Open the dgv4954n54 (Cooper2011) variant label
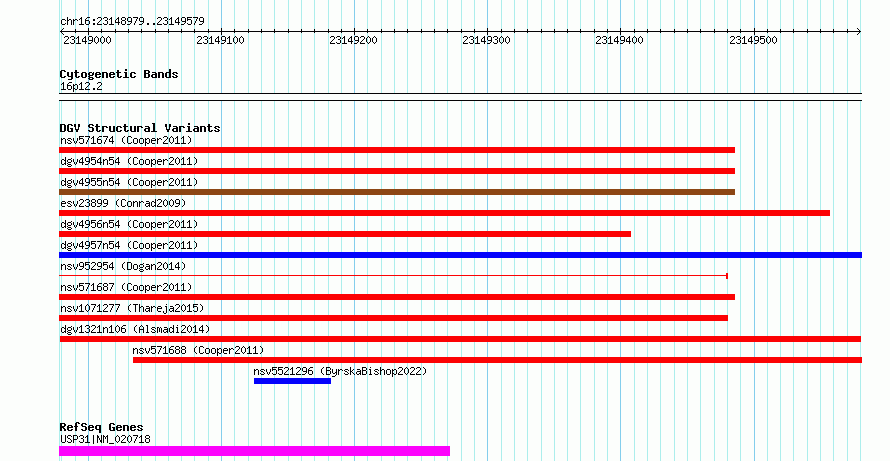 [129, 161]
